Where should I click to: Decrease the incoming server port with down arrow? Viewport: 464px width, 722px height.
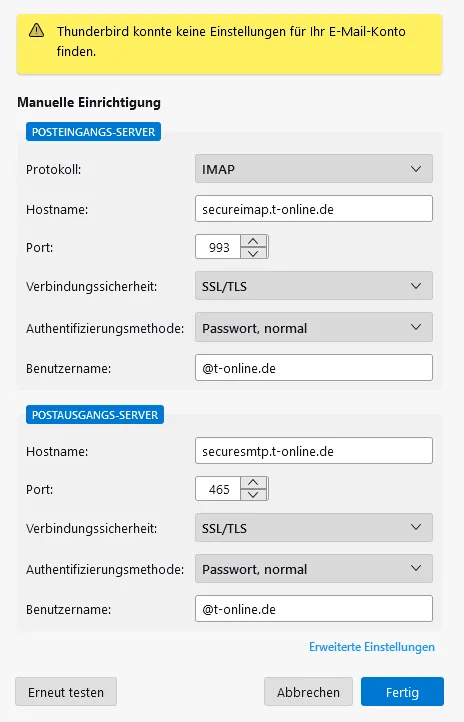[253, 253]
